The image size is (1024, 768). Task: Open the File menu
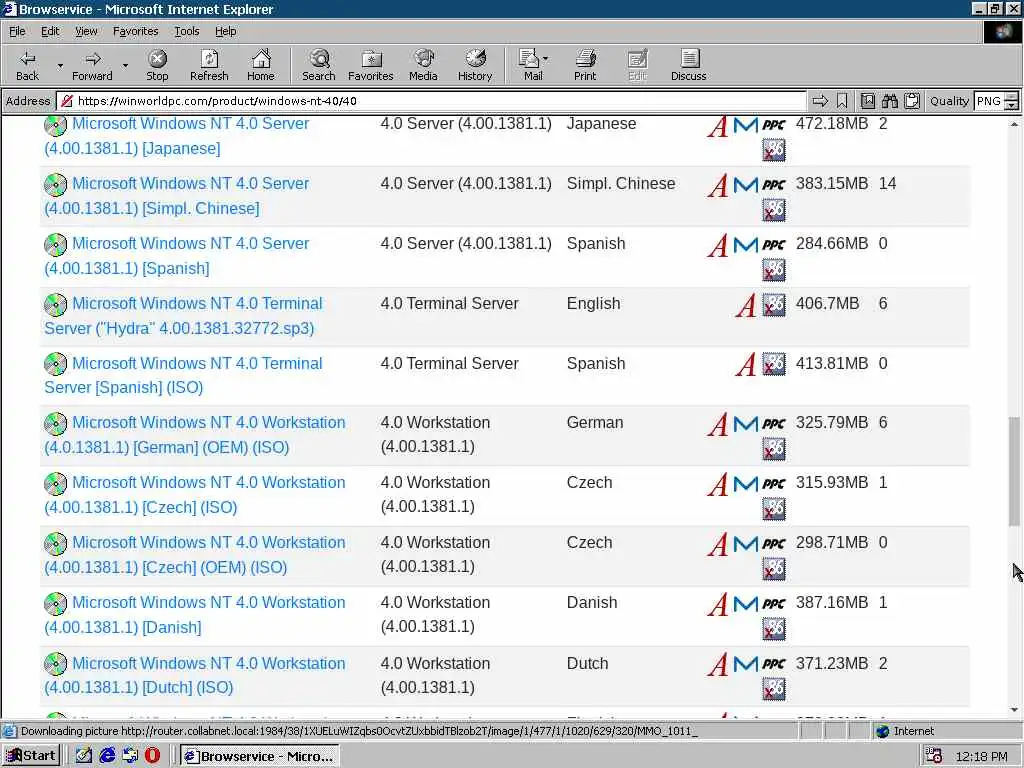click(17, 31)
